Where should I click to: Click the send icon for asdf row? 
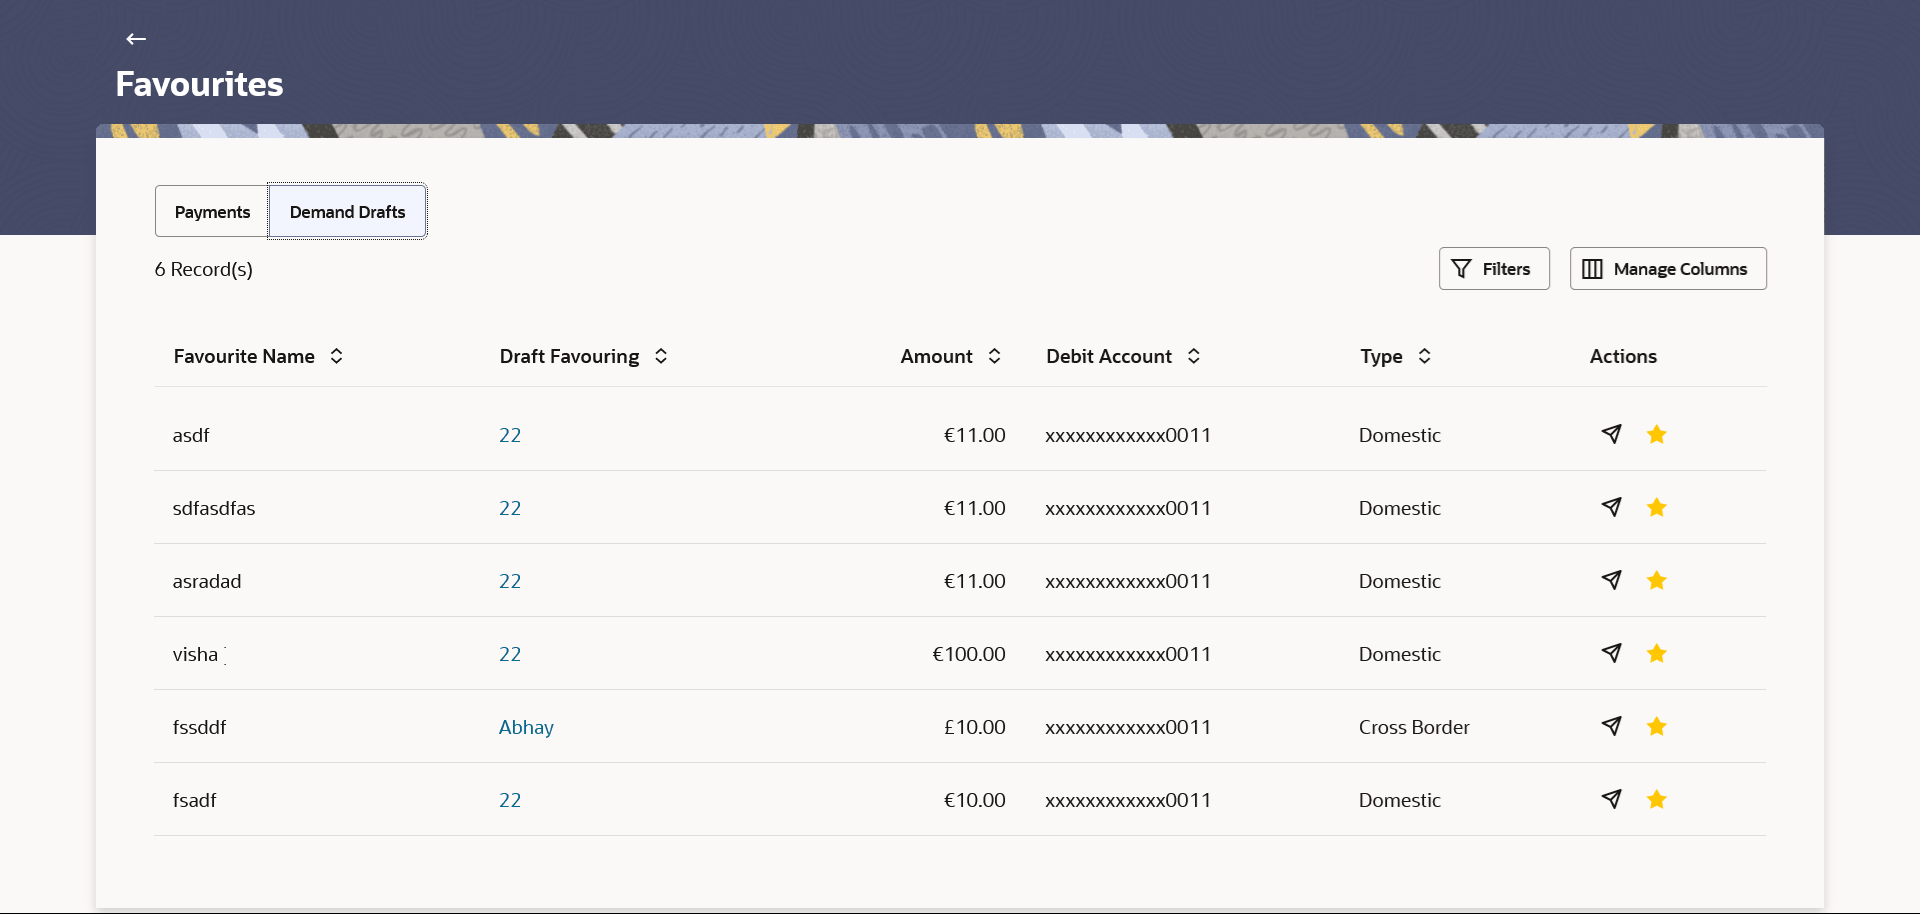tap(1611, 434)
